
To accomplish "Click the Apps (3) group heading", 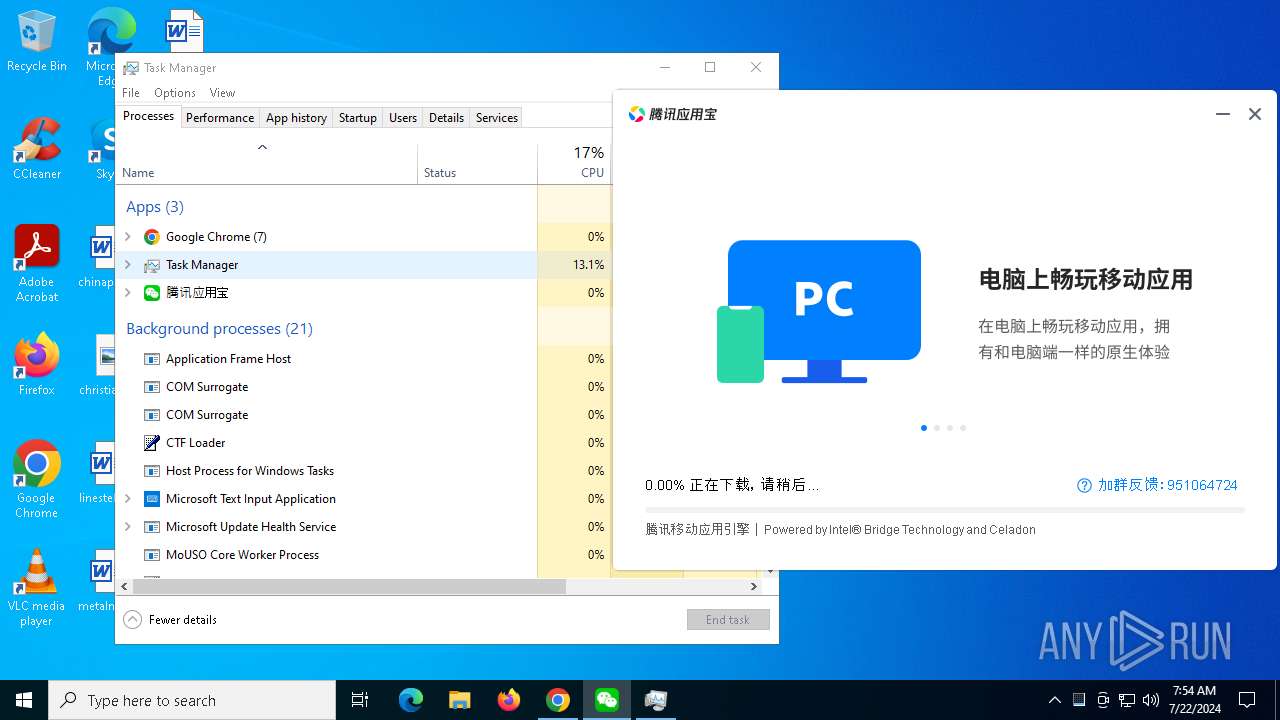I will (x=155, y=207).
